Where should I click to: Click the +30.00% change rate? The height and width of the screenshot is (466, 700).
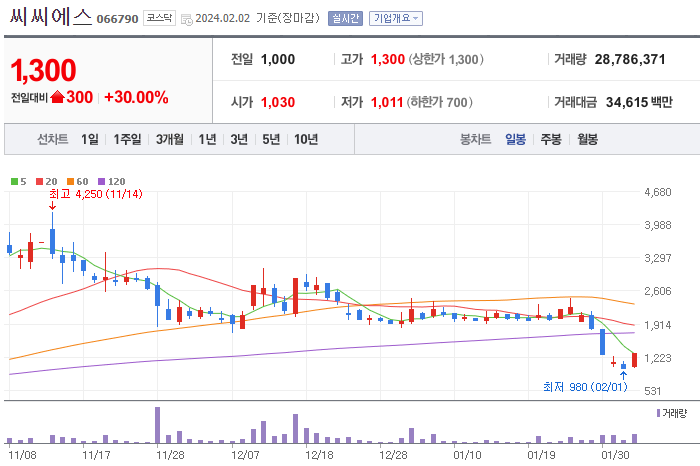[136, 97]
